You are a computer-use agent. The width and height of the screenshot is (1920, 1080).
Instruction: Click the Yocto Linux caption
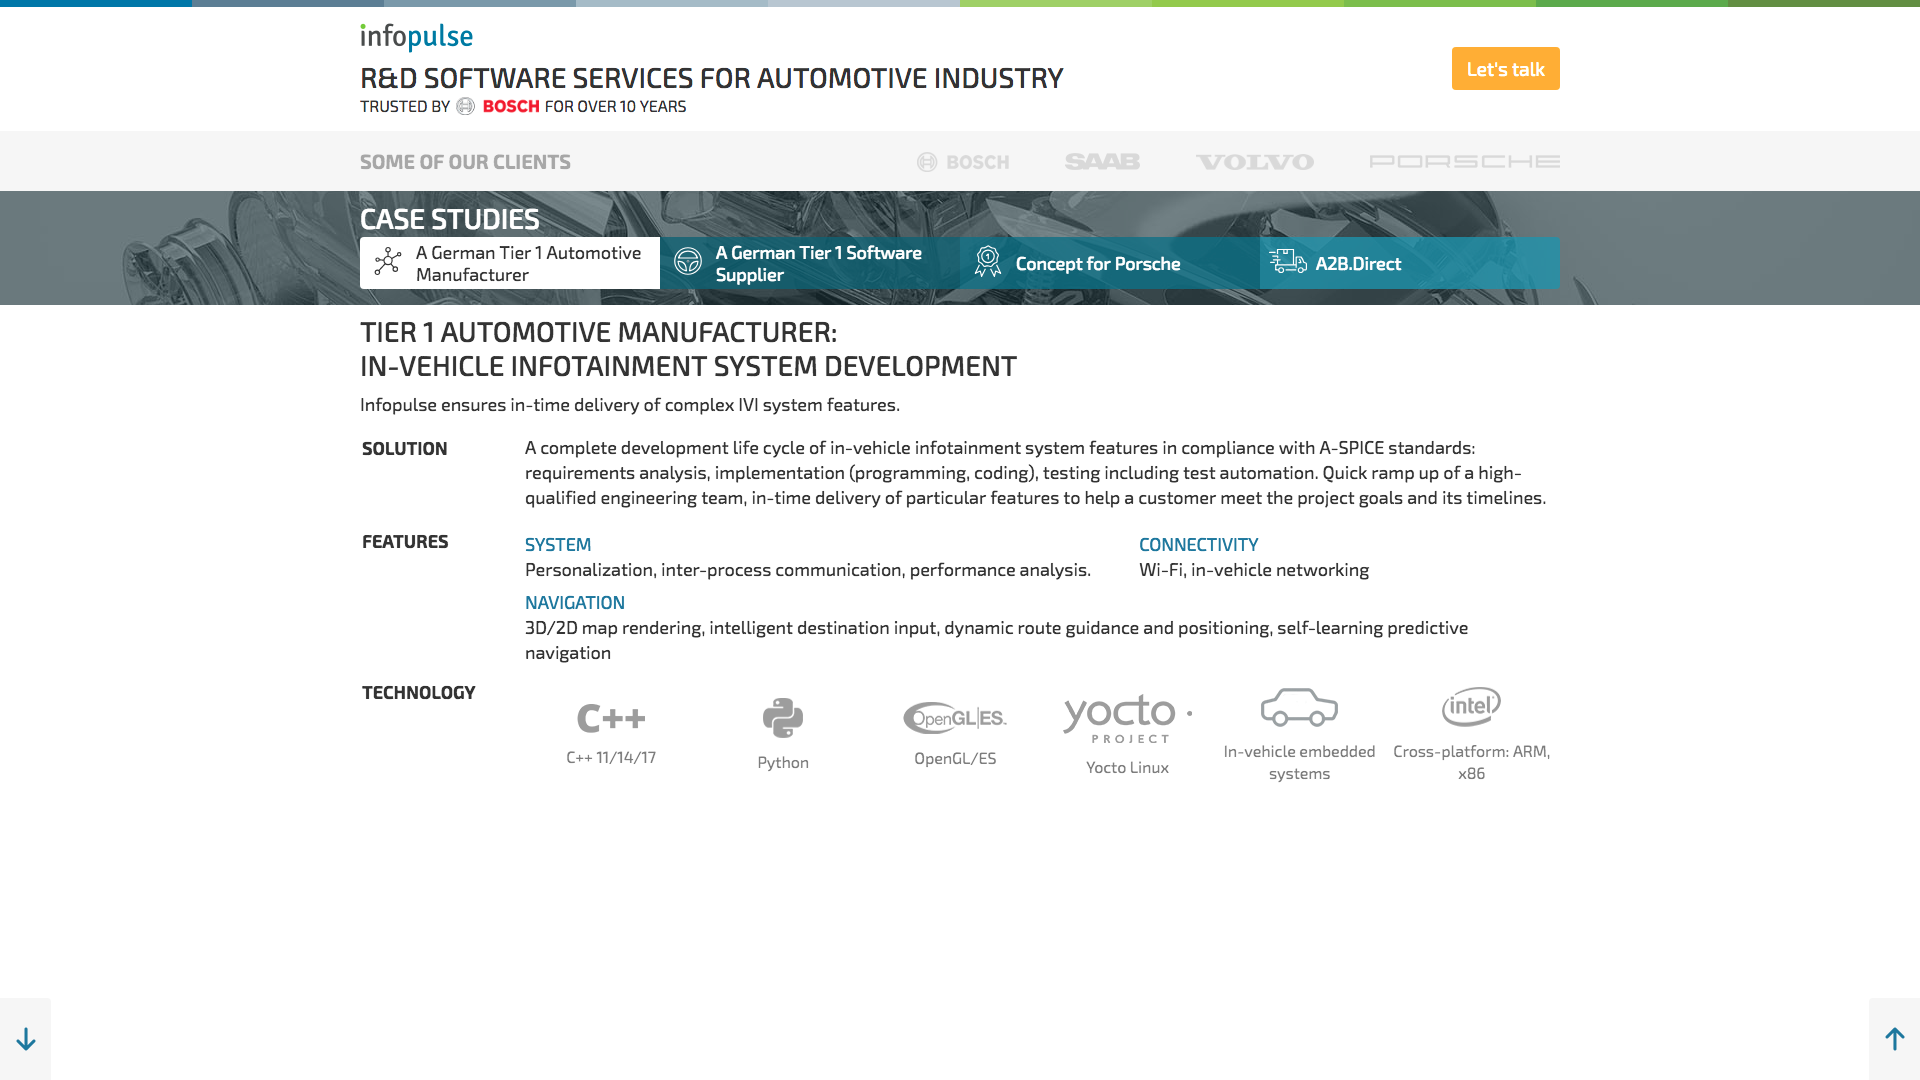click(1127, 768)
